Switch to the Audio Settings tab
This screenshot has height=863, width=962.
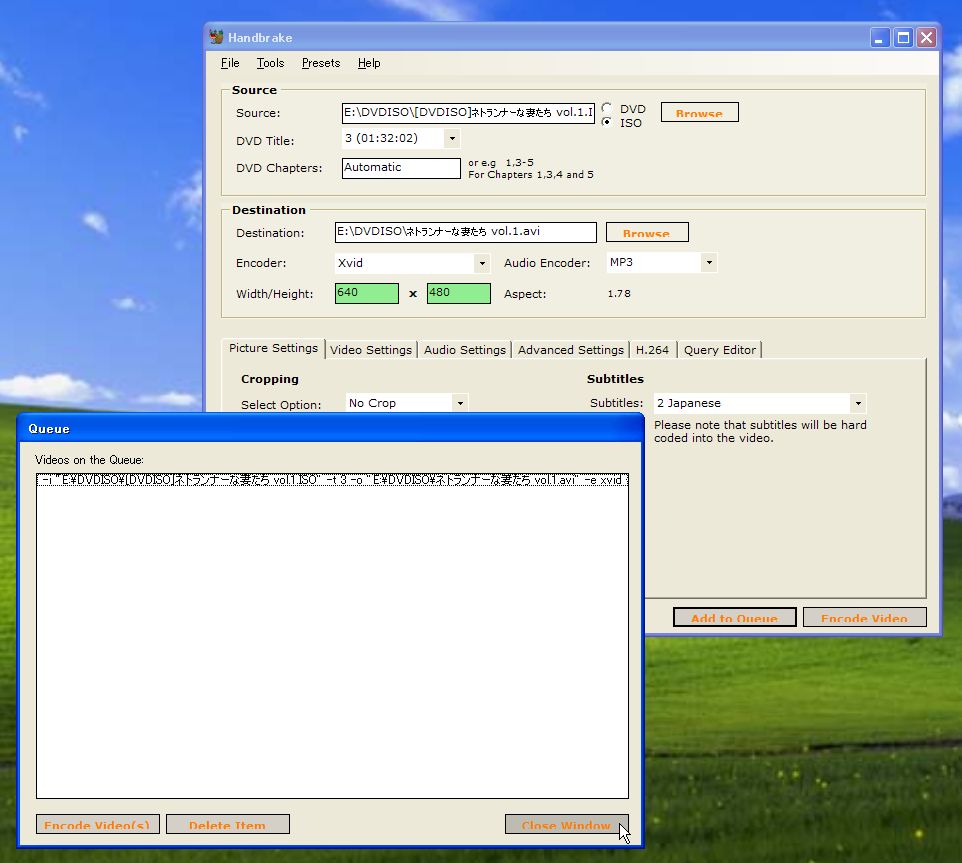[x=464, y=350]
